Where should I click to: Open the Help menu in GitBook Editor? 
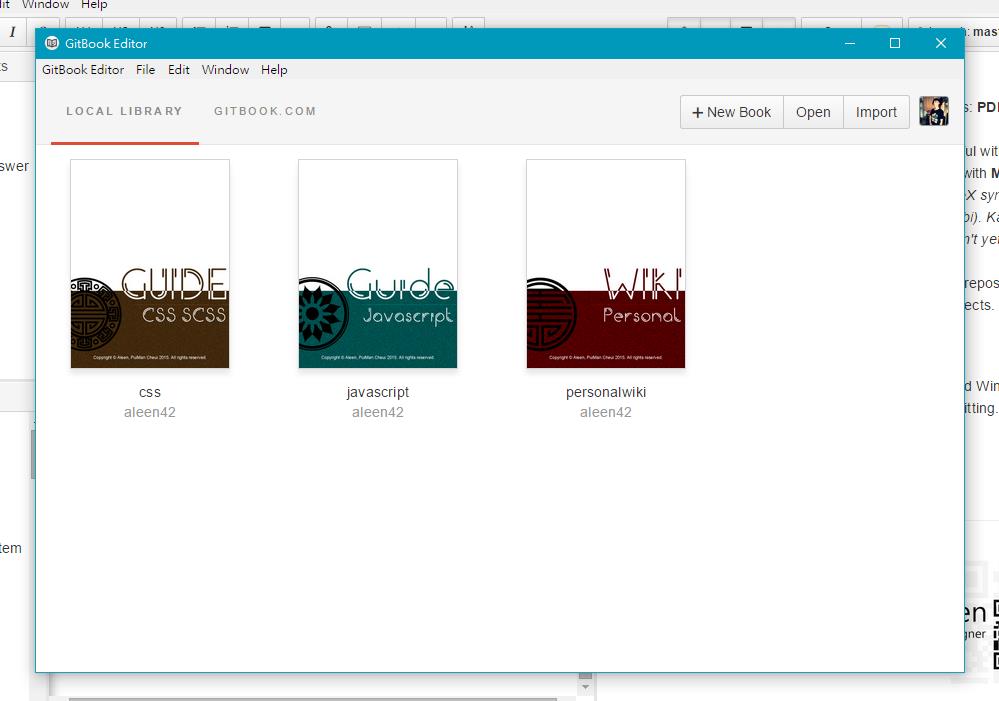click(x=274, y=69)
